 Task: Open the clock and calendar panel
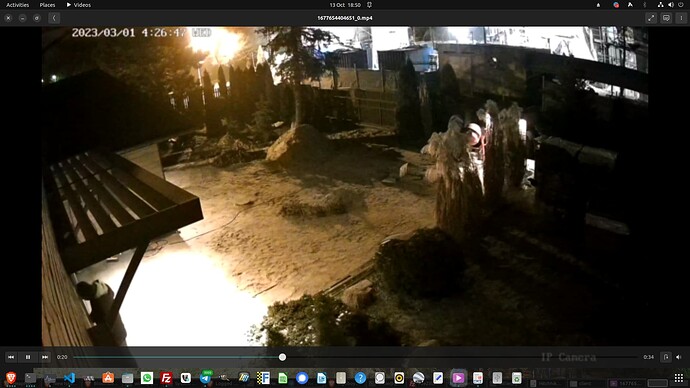point(345,5)
